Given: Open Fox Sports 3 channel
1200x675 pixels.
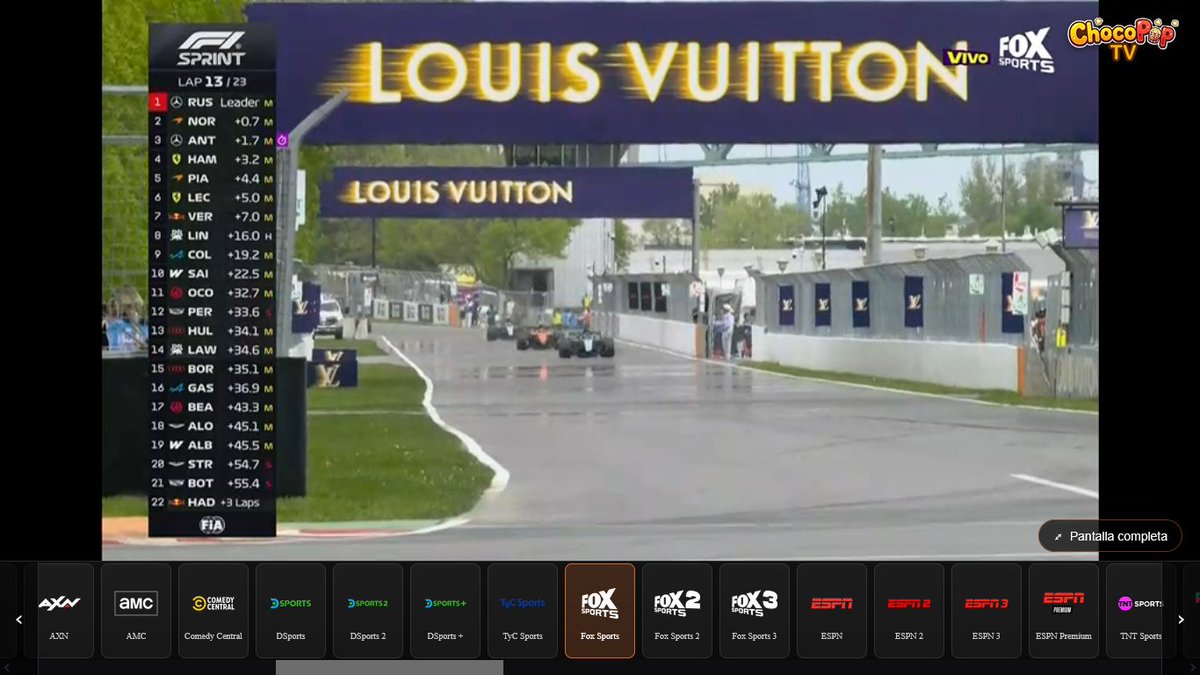Looking at the screenshot, I should (x=754, y=610).
